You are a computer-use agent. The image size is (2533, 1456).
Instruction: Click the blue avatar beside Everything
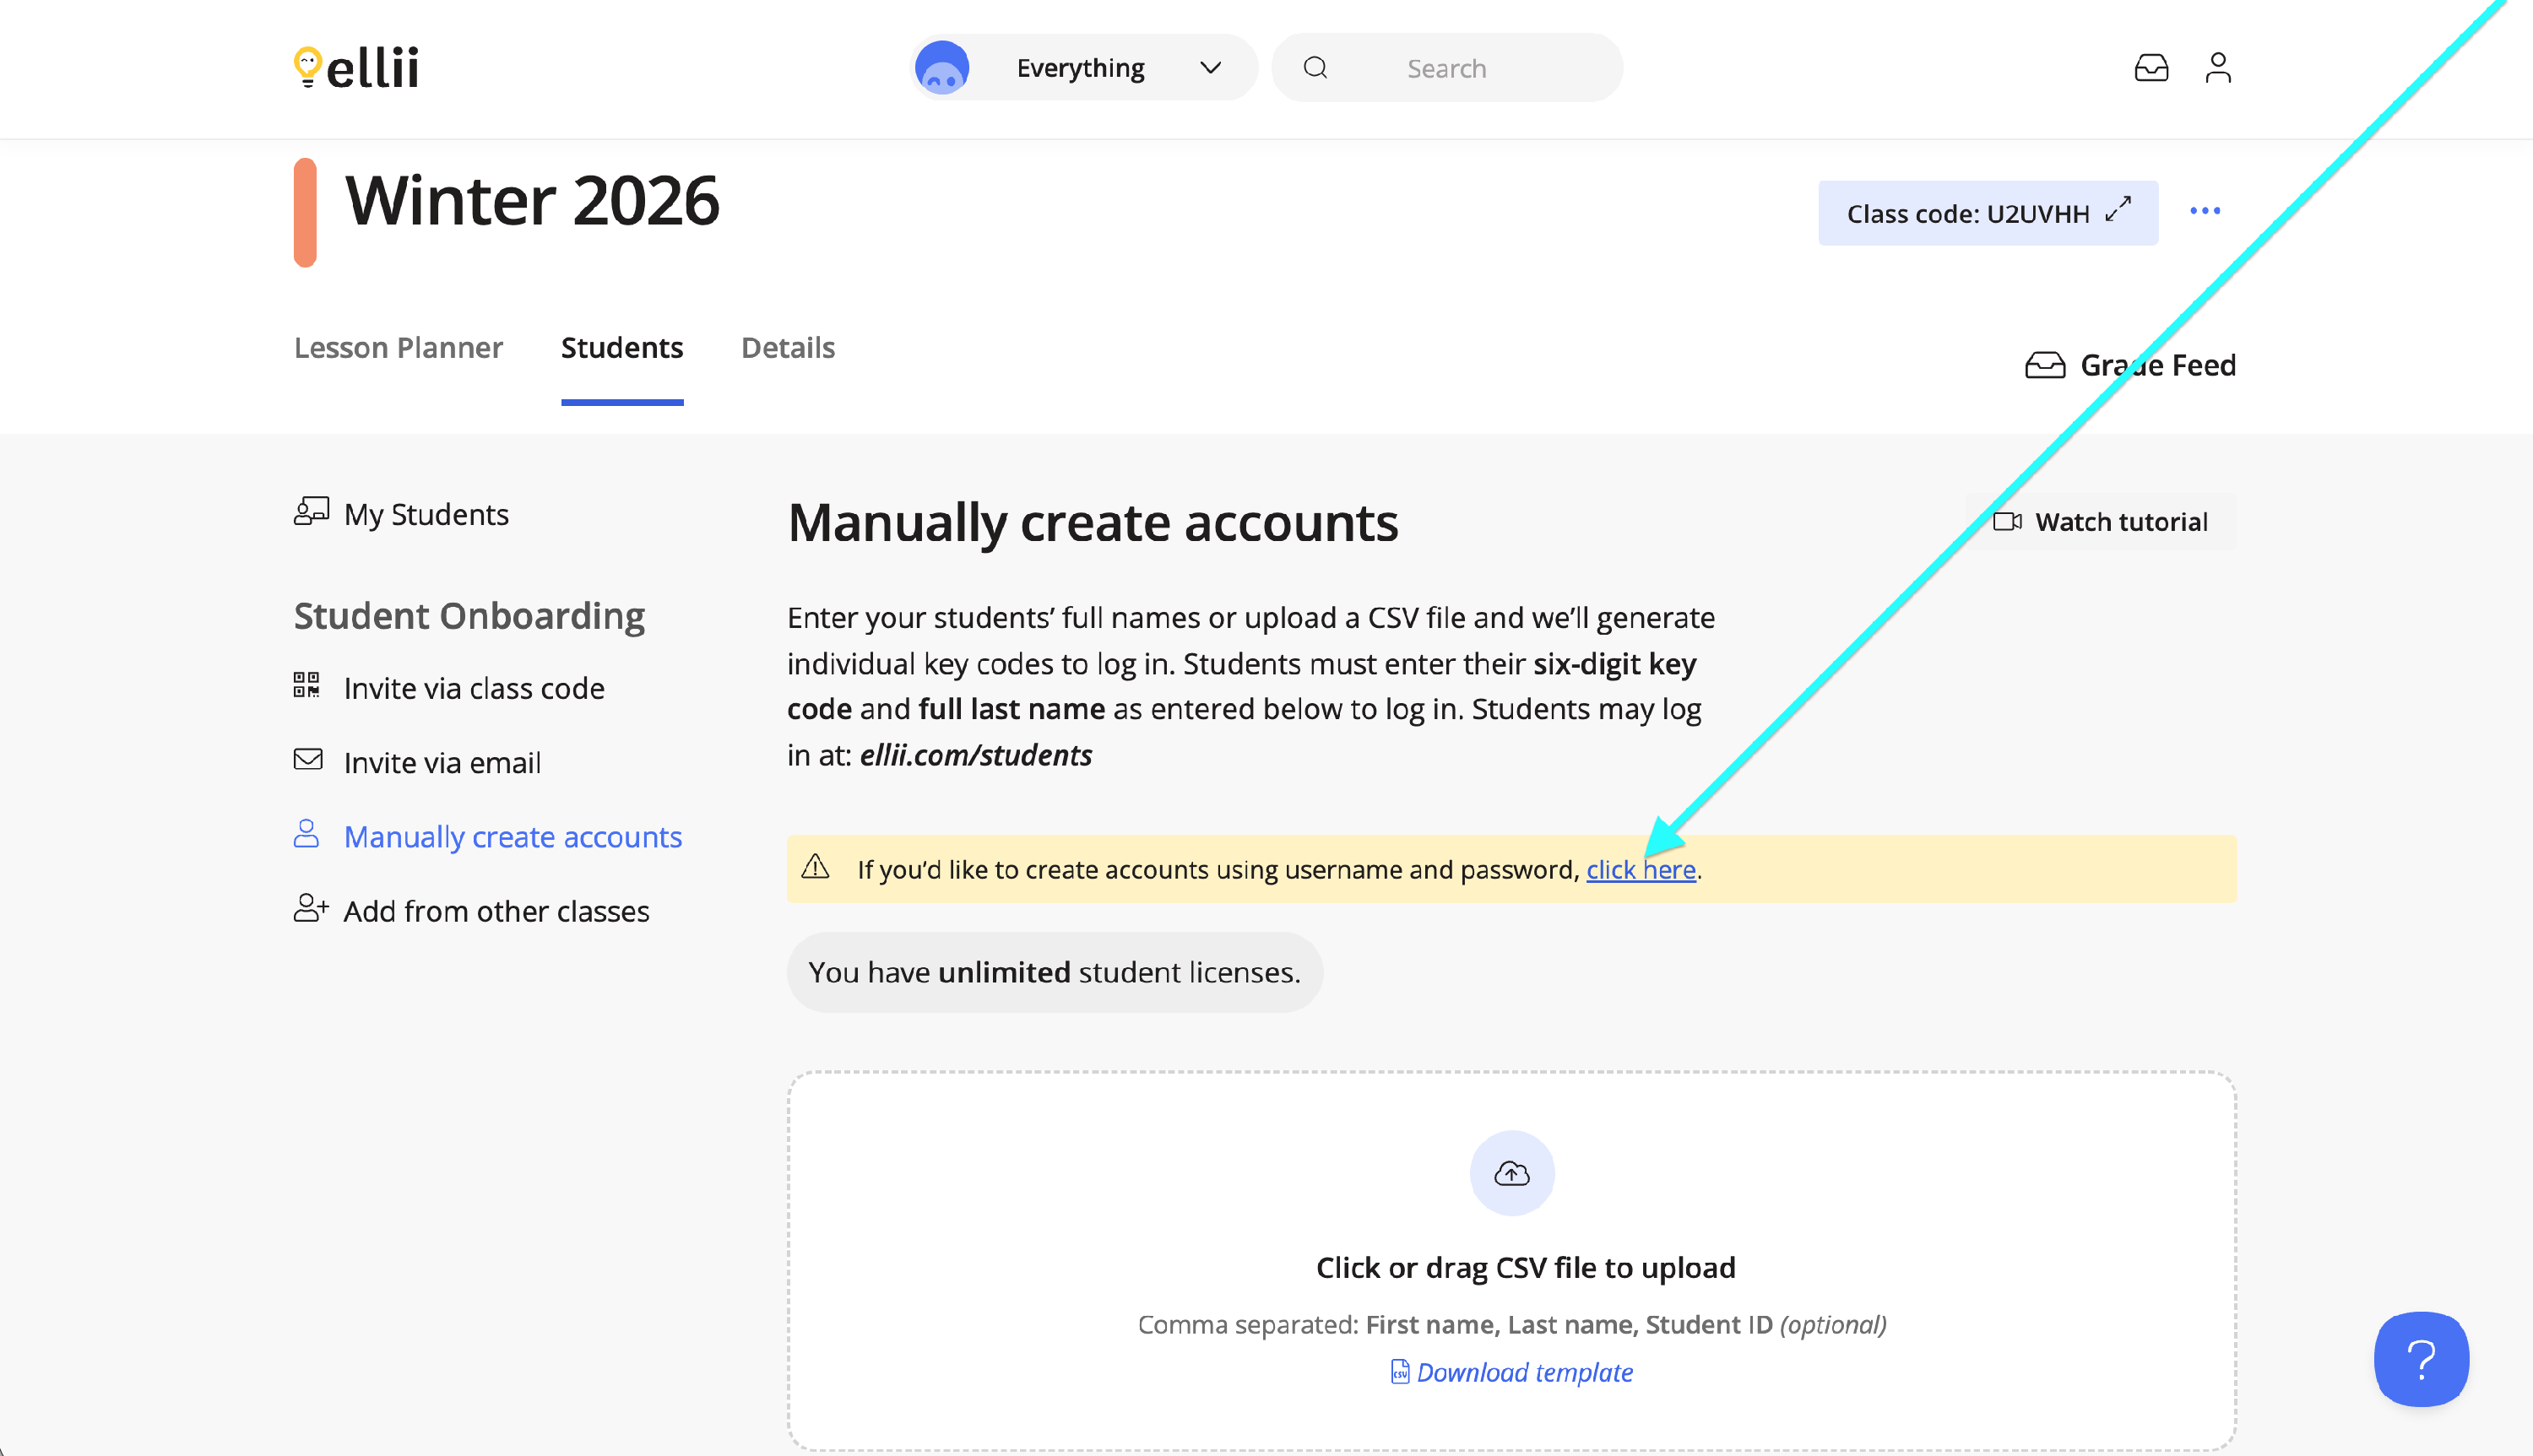[942, 68]
